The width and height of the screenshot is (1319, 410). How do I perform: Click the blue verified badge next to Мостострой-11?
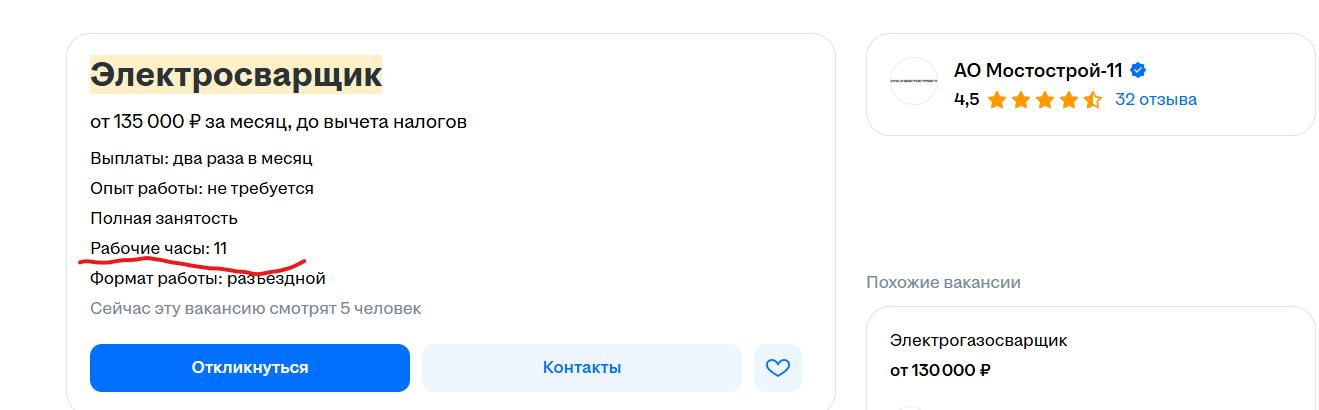(1138, 71)
